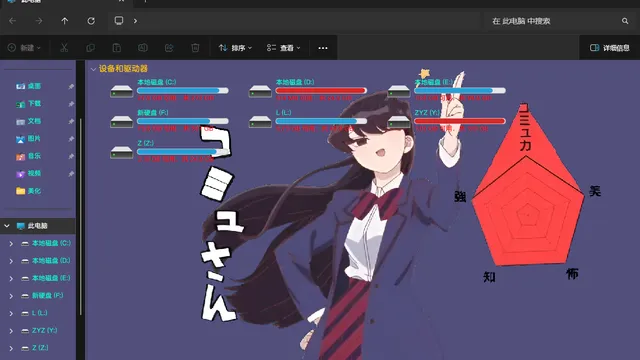Expand 本地磁盘 (E:) in the tree

click(x=11, y=278)
